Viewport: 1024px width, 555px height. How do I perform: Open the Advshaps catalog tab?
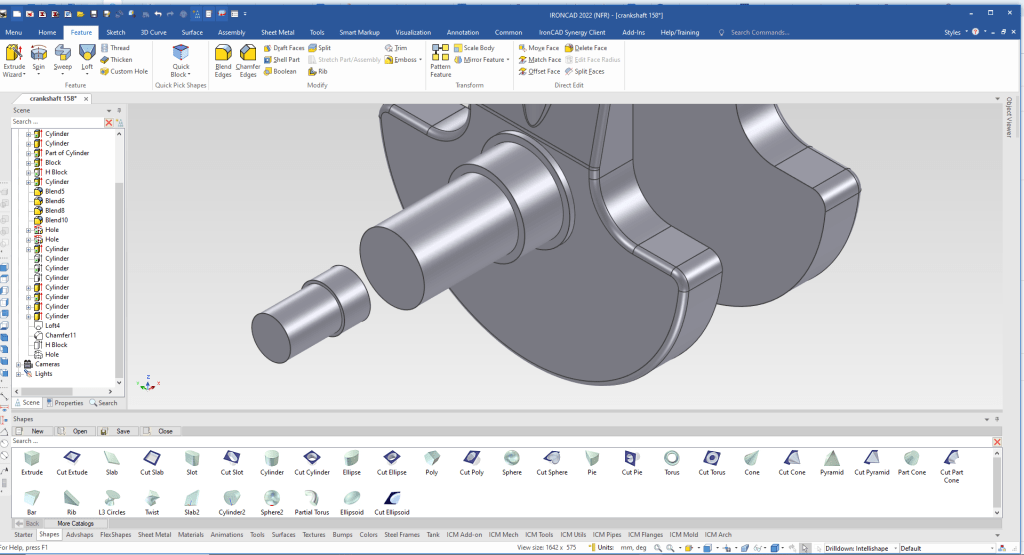[x=80, y=534]
